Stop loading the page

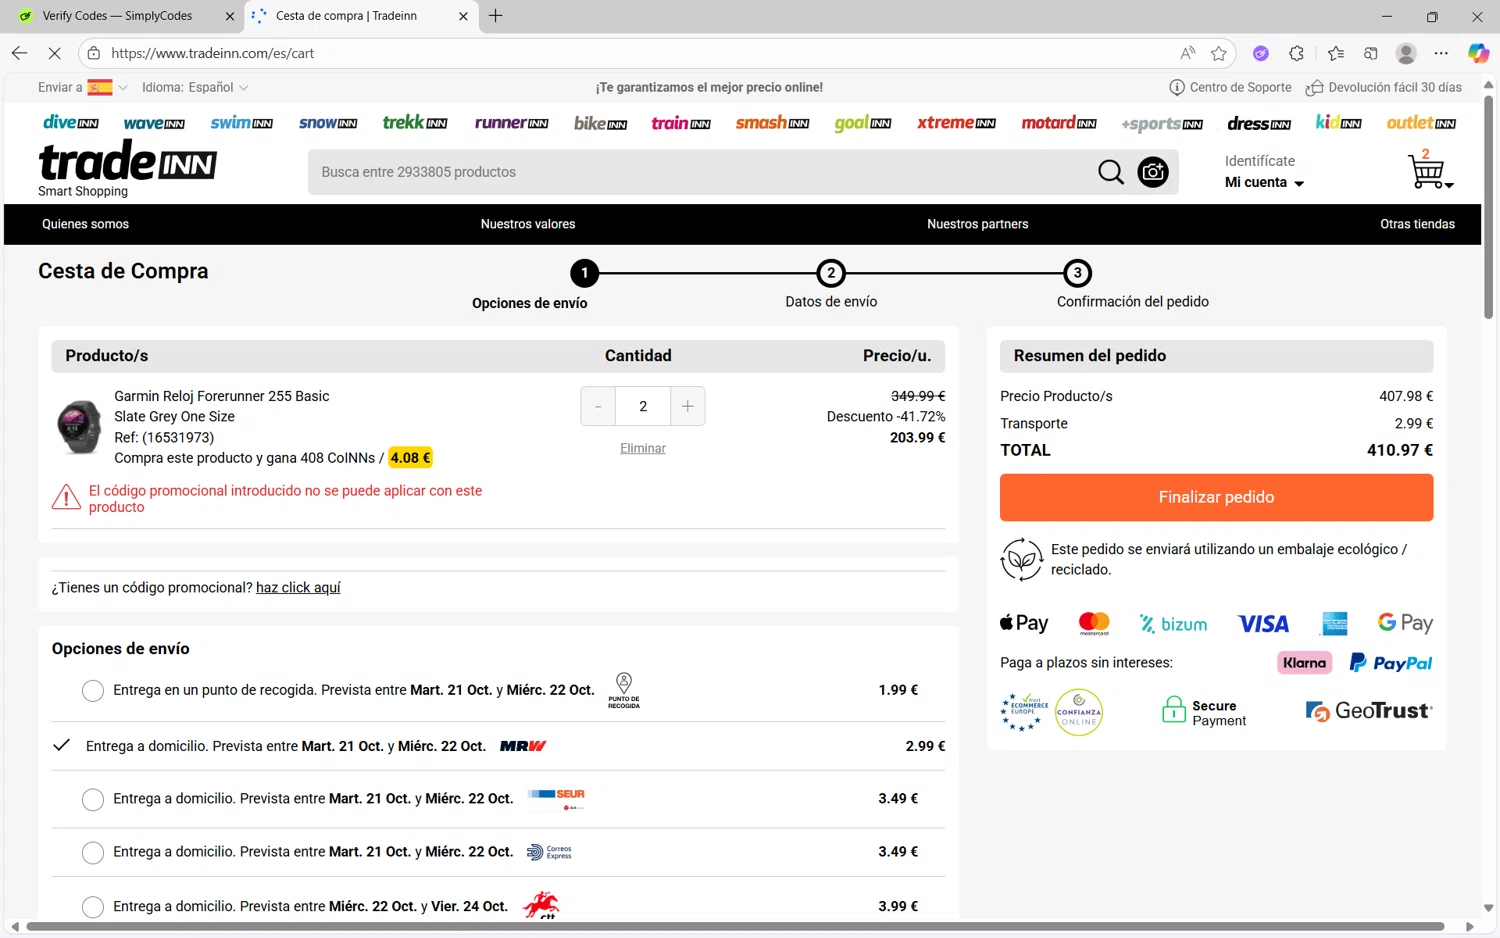[x=54, y=53]
